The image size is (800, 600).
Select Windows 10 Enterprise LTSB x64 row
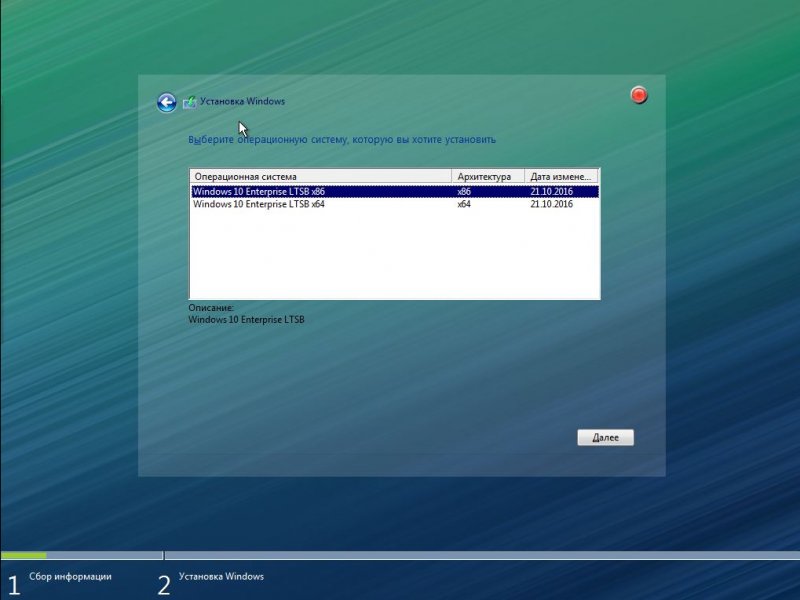(395, 204)
